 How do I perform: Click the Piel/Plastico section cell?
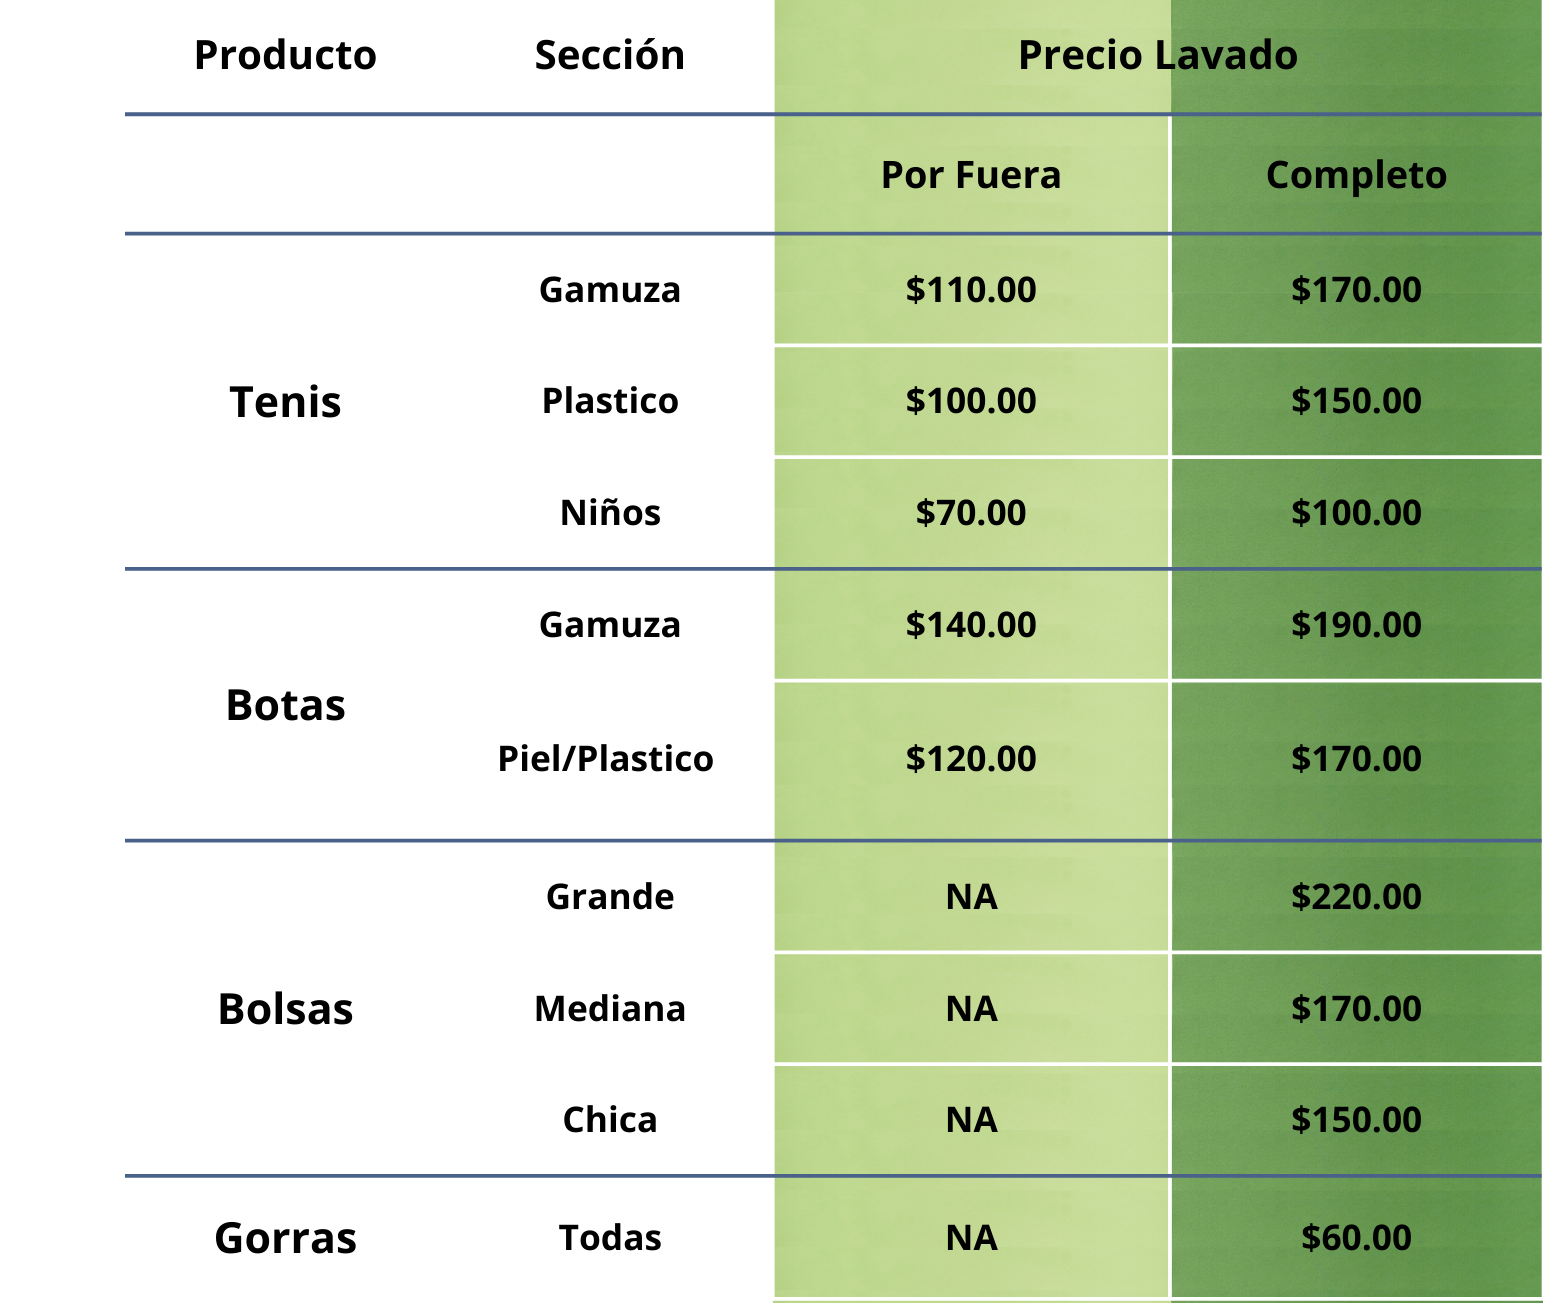[605, 759]
